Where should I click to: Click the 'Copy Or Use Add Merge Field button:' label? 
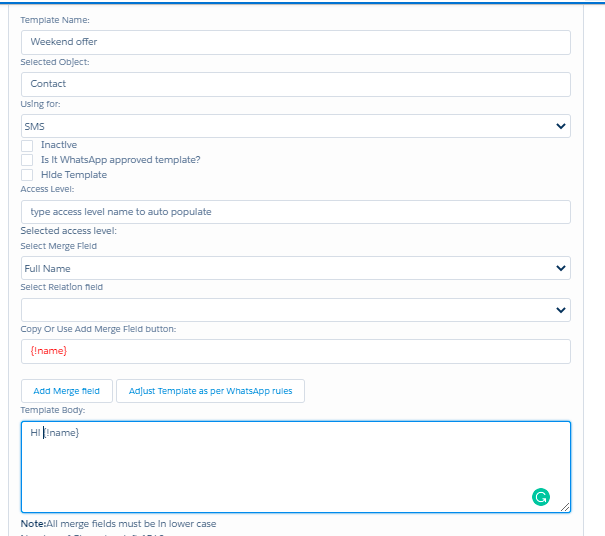coord(98,329)
